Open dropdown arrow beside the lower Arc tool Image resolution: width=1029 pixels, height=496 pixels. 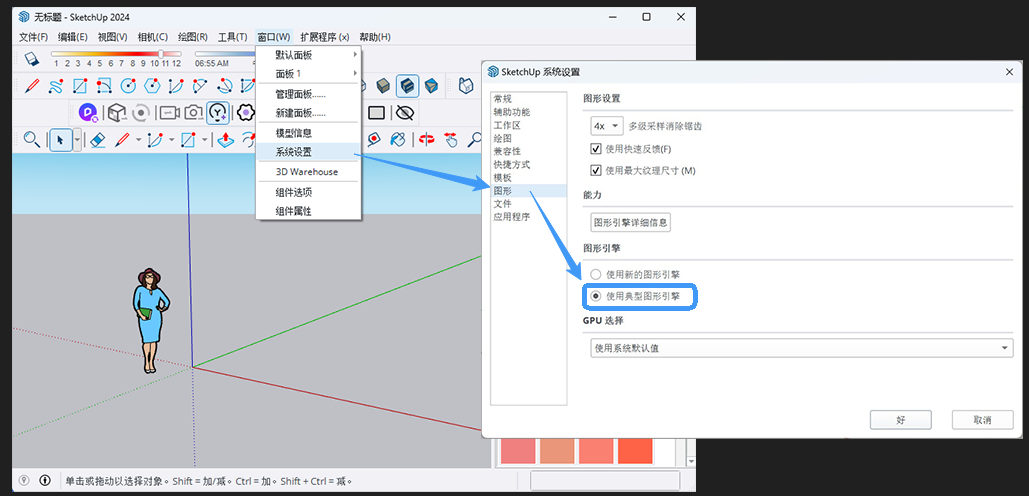coord(172,139)
